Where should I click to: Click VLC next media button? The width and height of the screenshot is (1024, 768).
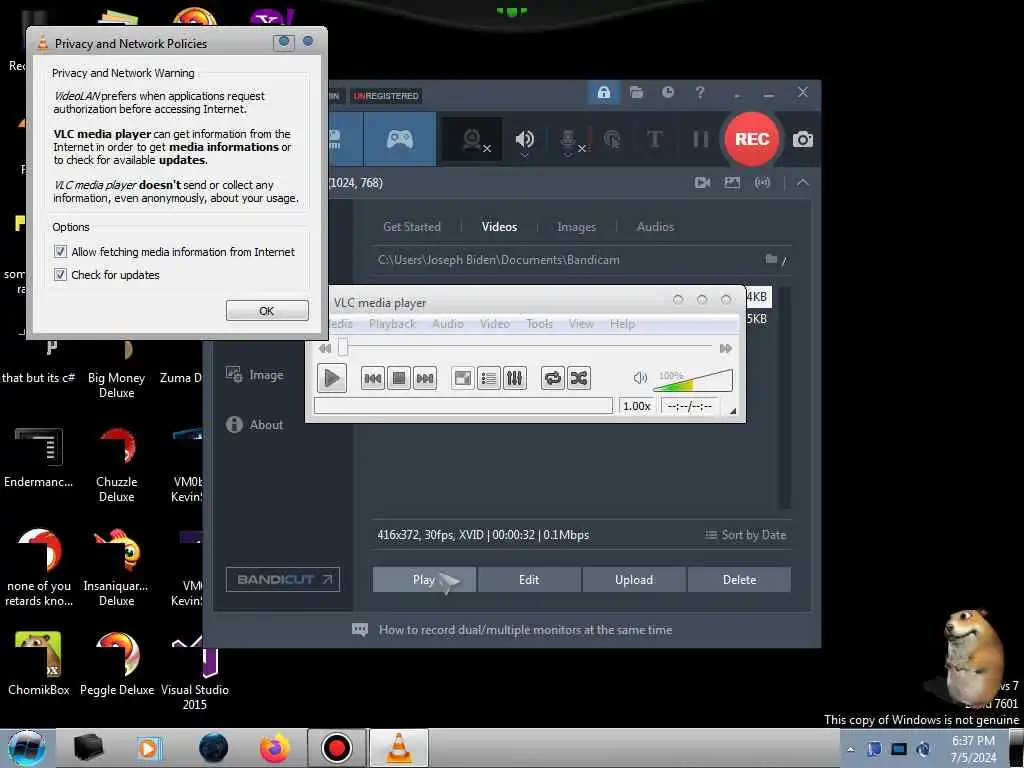tap(424, 378)
